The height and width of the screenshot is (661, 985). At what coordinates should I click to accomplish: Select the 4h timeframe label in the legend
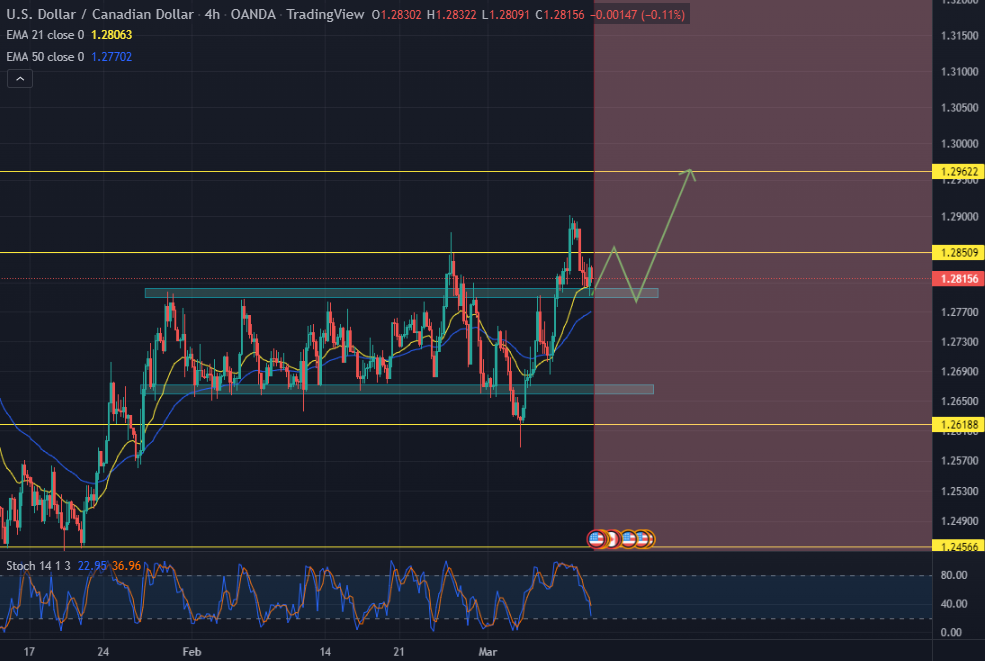pos(212,14)
